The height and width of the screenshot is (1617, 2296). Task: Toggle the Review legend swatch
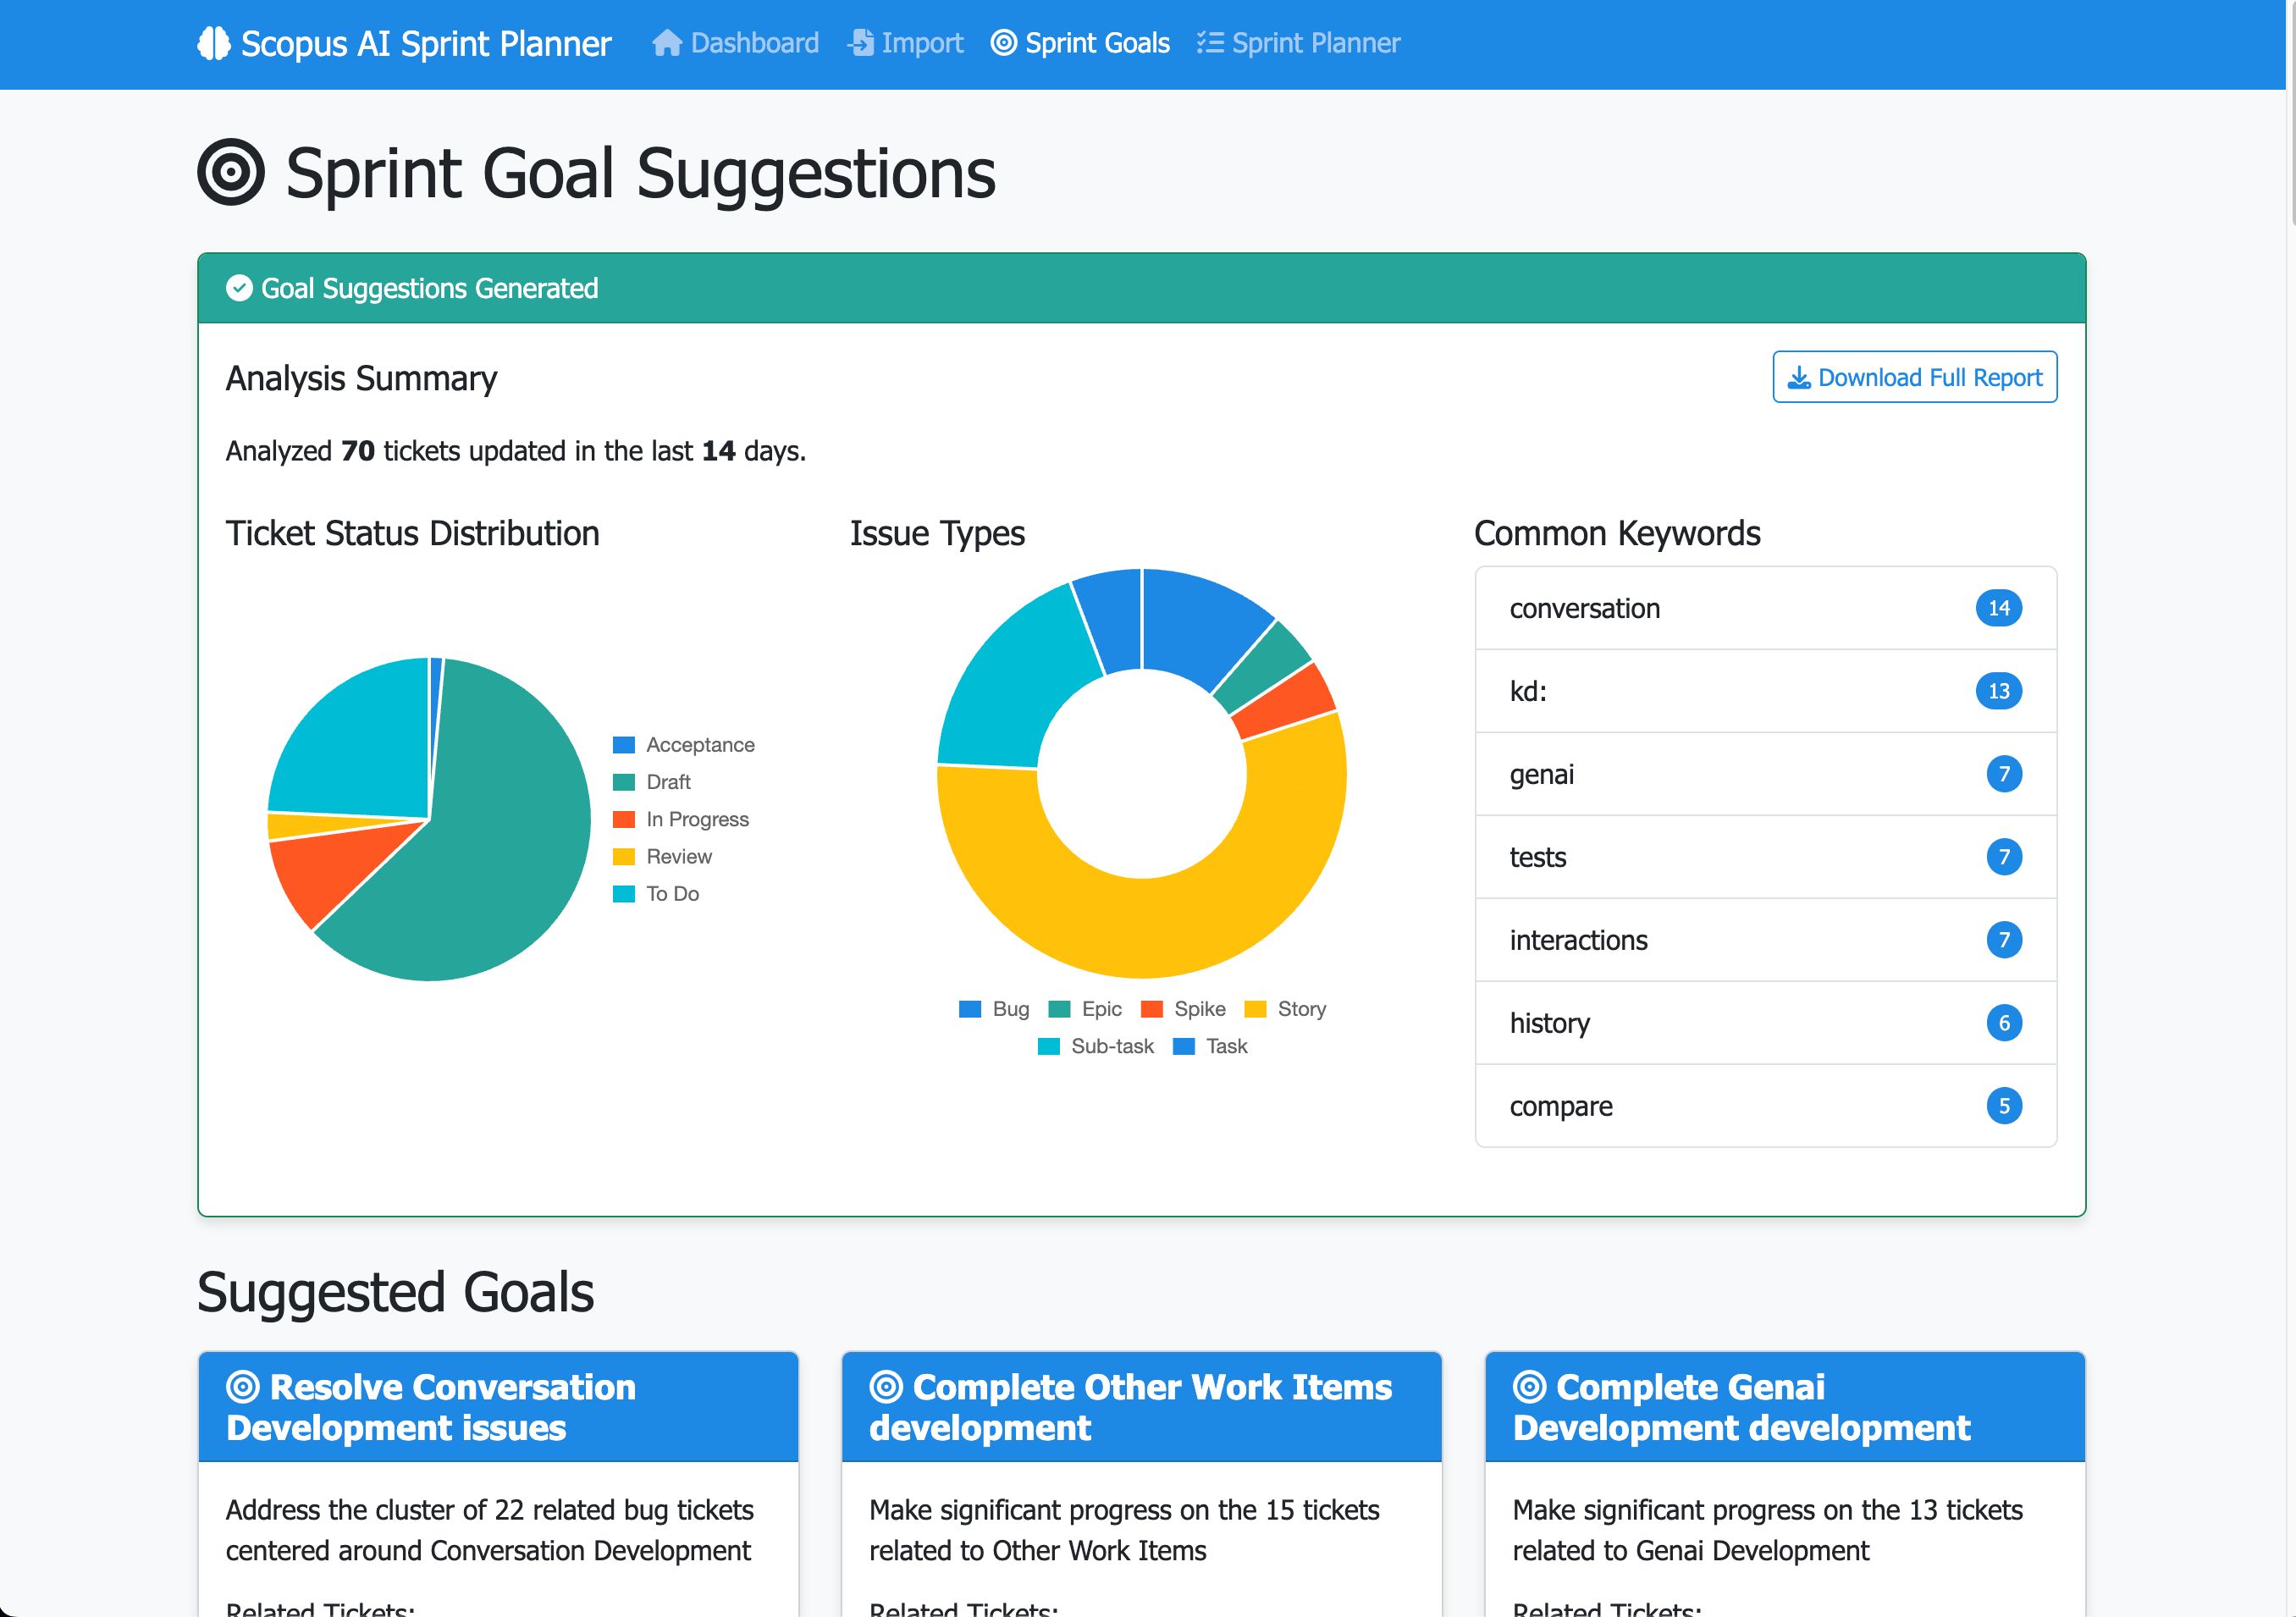(624, 856)
